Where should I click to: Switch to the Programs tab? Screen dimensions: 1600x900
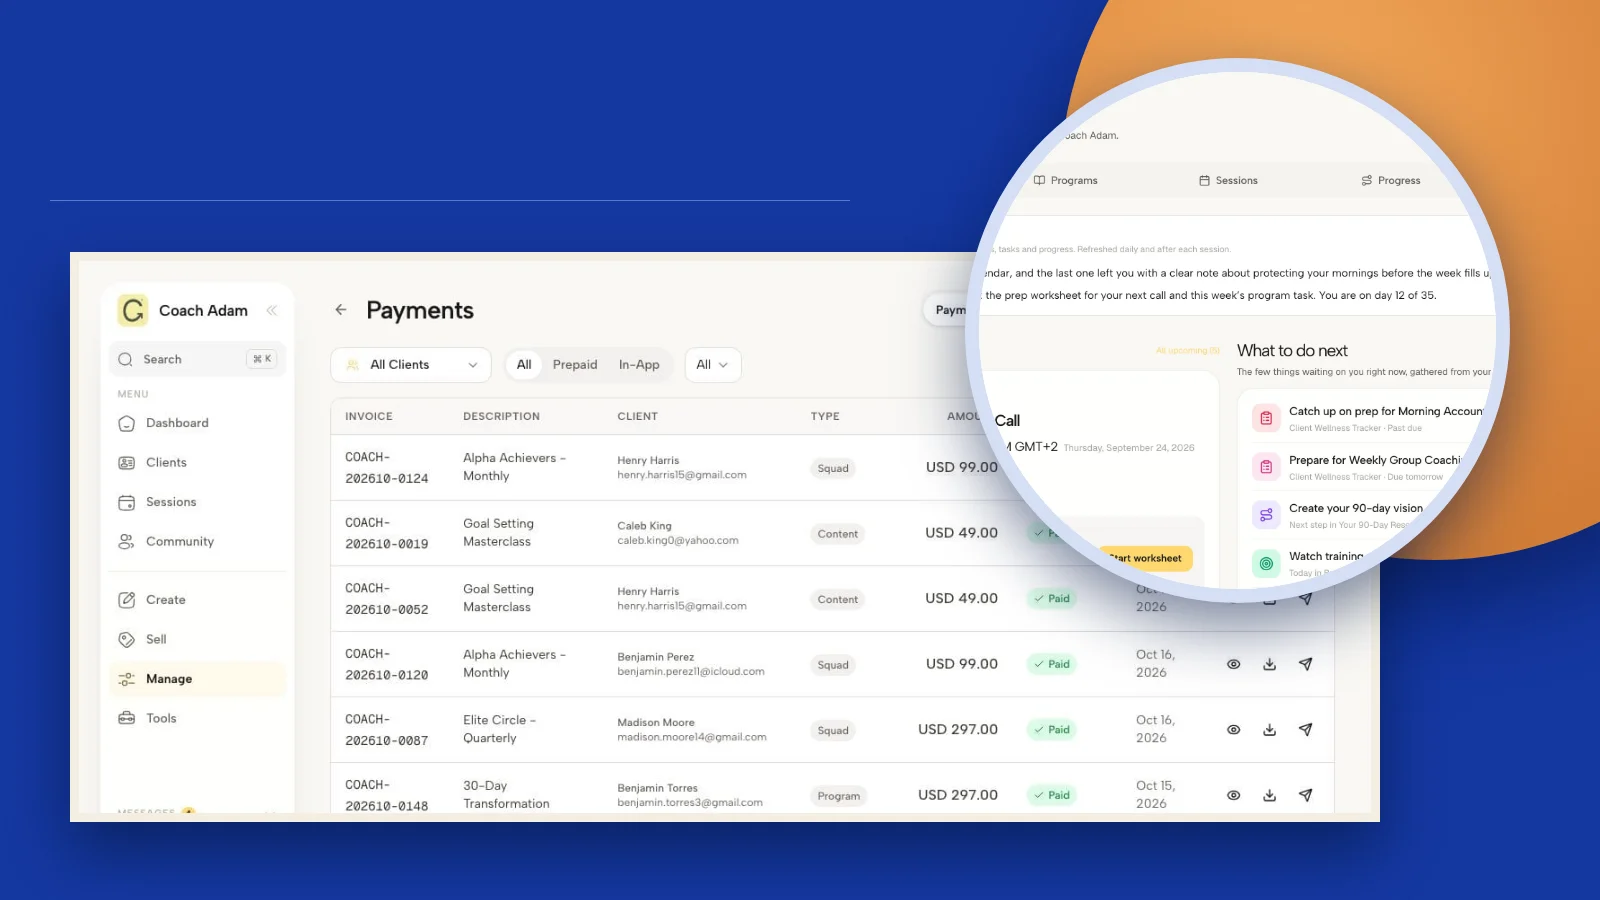(x=1066, y=181)
